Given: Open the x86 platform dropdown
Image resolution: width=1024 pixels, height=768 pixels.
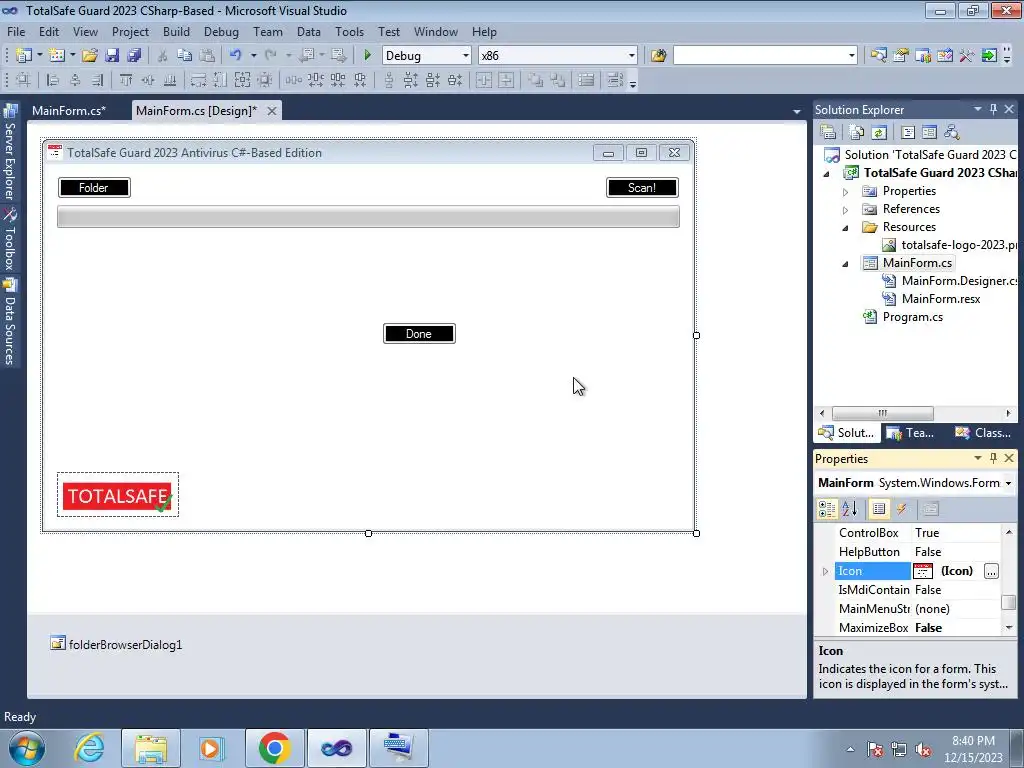Looking at the screenshot, I should [632, 56].
